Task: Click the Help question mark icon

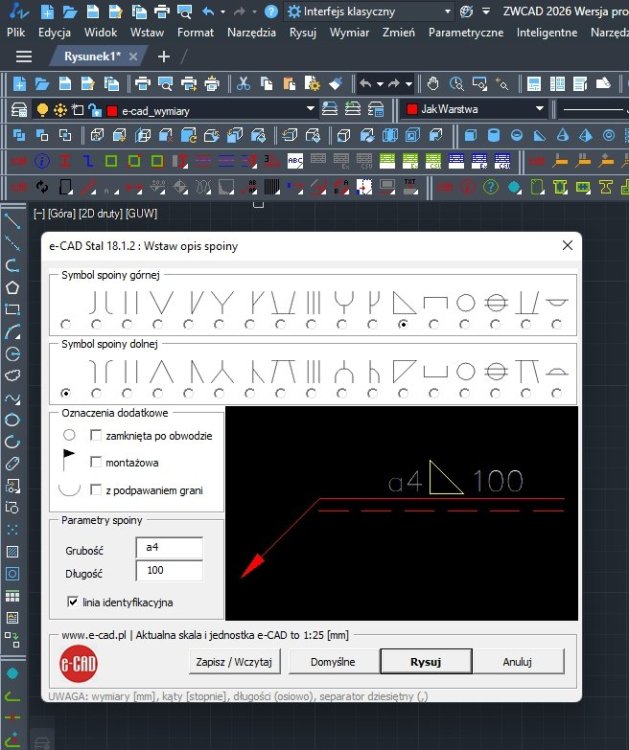Action: pos(271,11)
